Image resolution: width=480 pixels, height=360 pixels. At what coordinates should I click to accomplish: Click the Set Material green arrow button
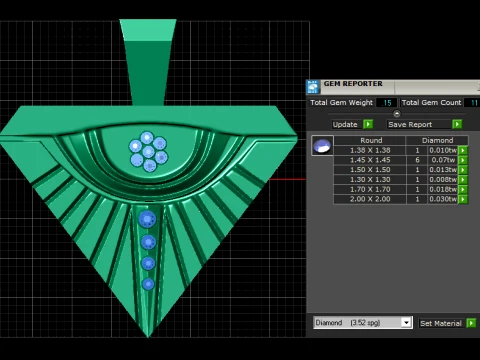coord(471,323)
